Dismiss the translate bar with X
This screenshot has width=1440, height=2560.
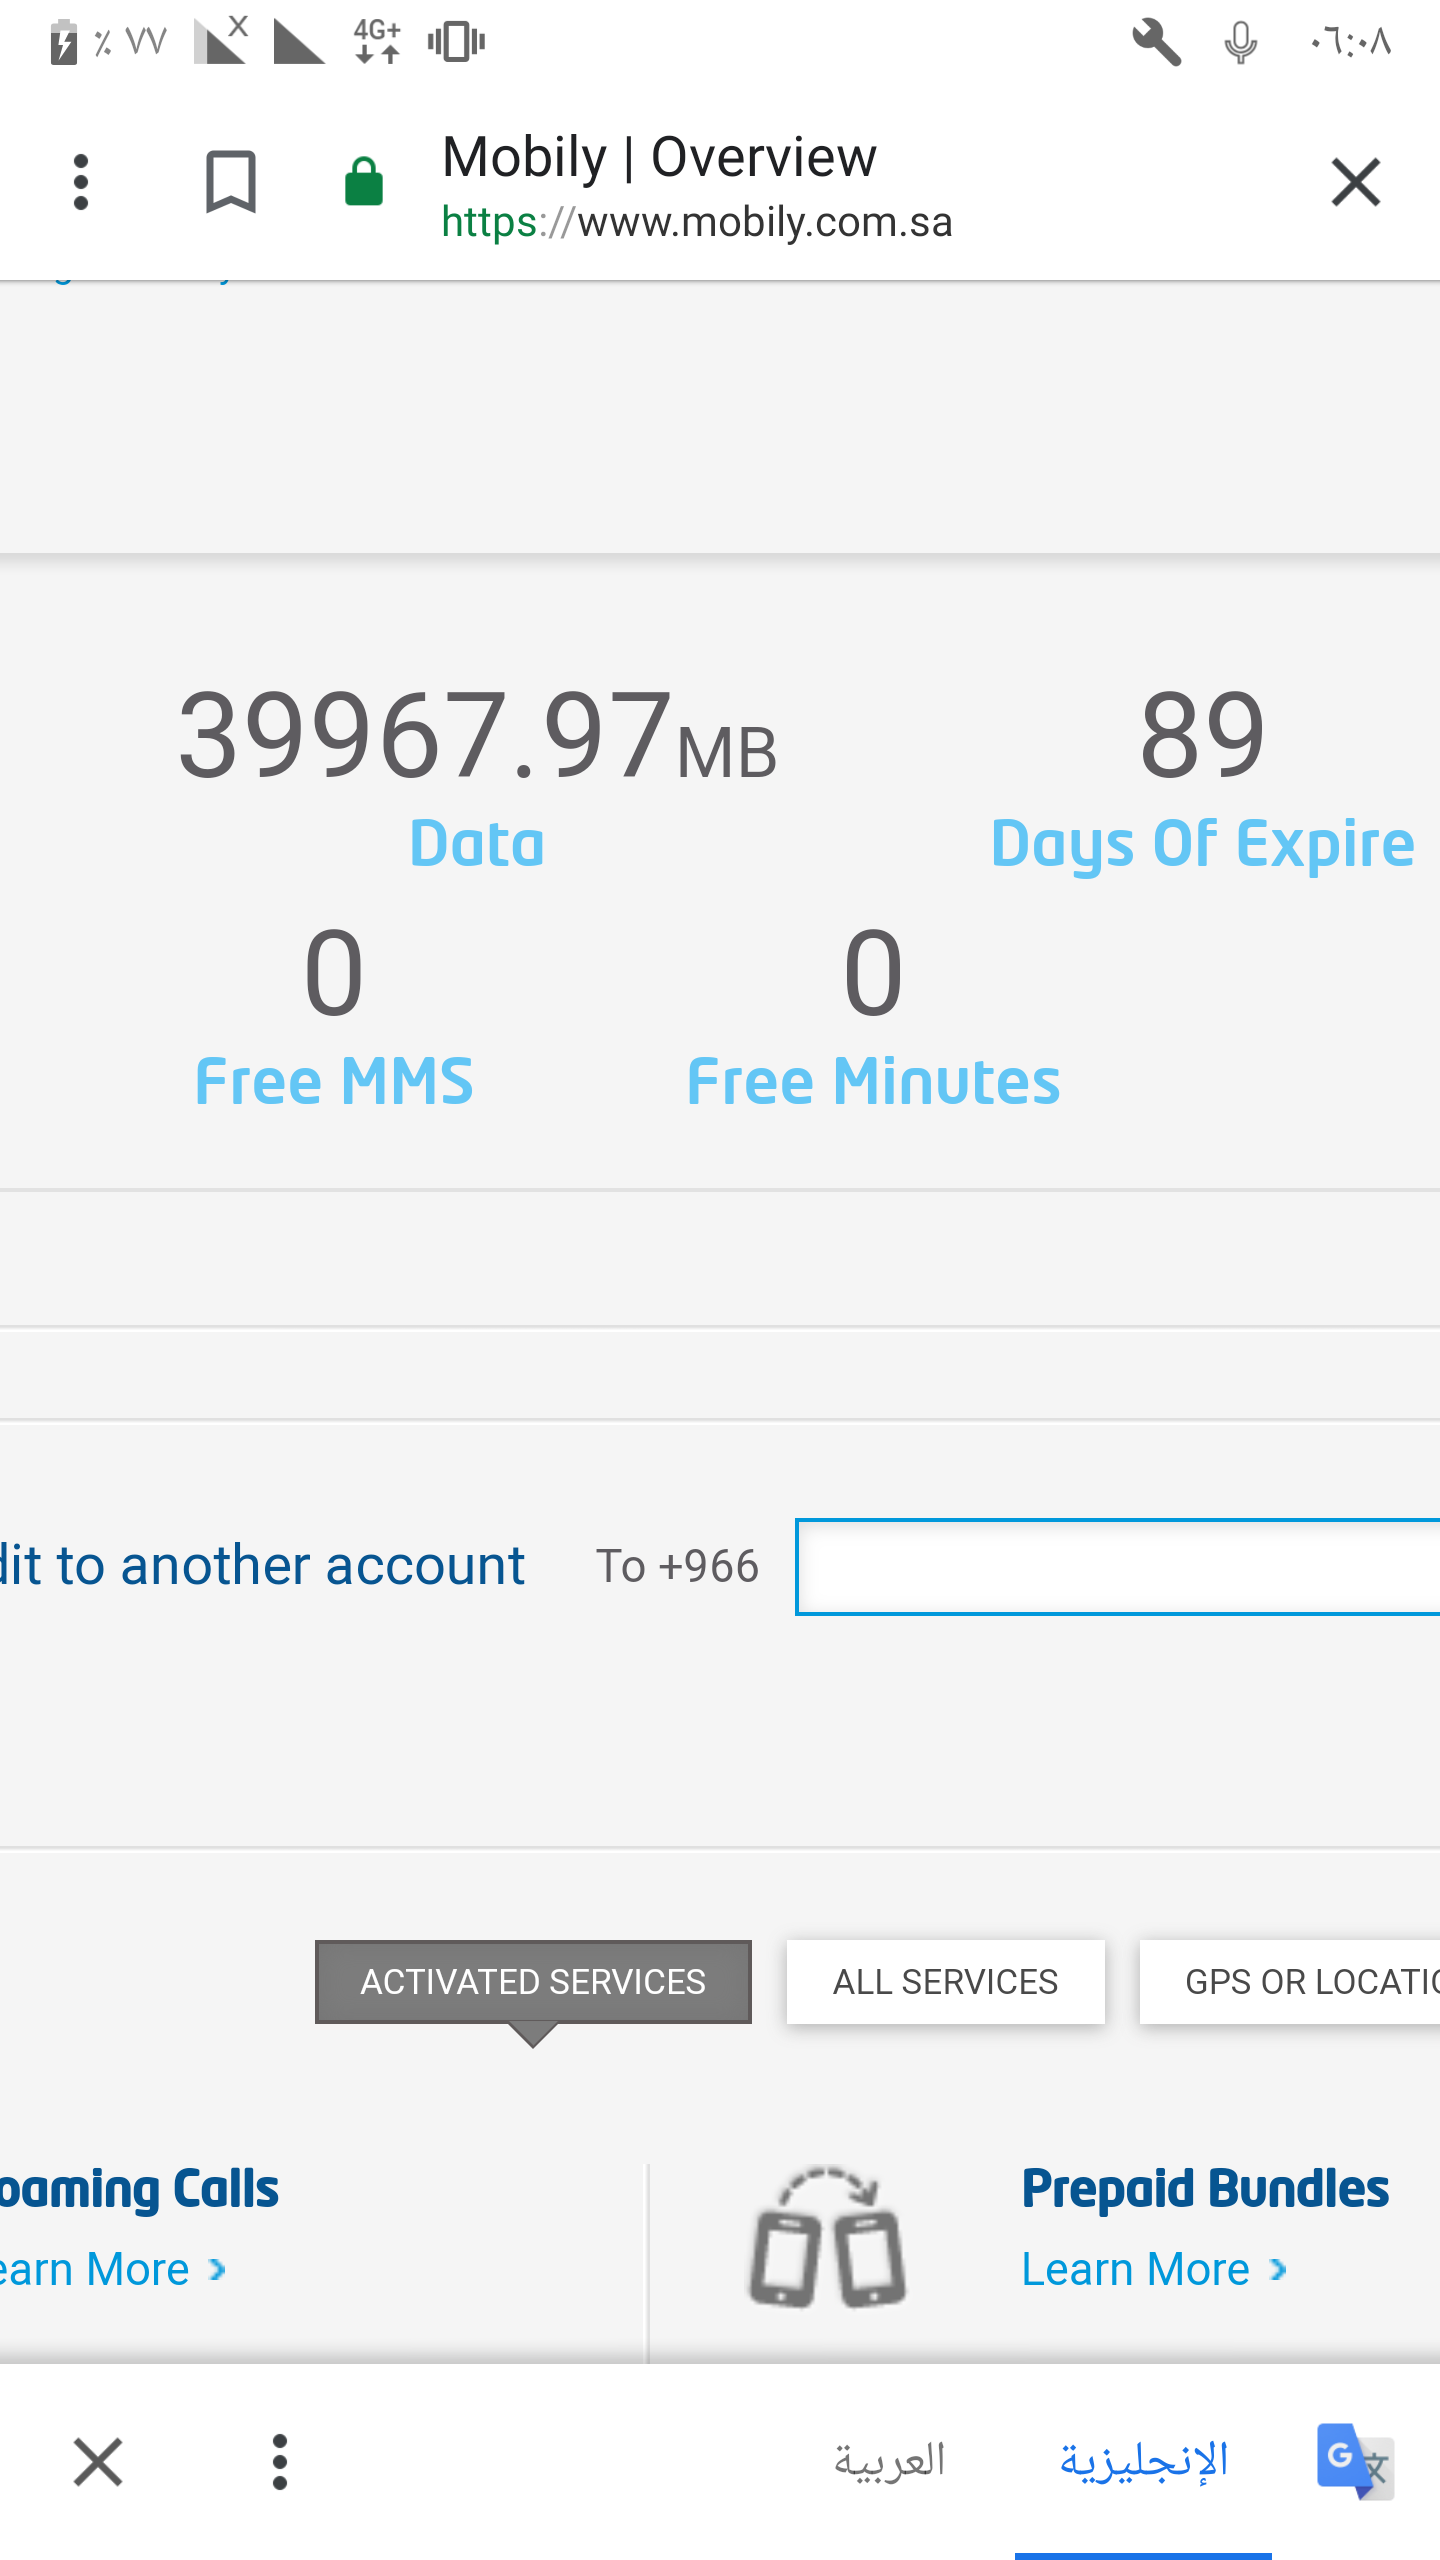(98, 2462)
